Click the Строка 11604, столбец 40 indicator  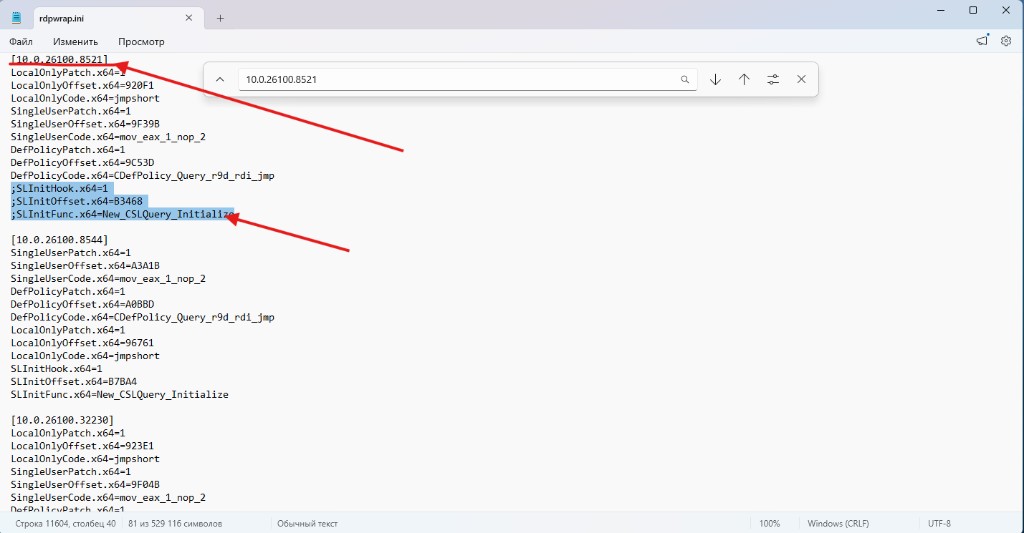point(65,523)
